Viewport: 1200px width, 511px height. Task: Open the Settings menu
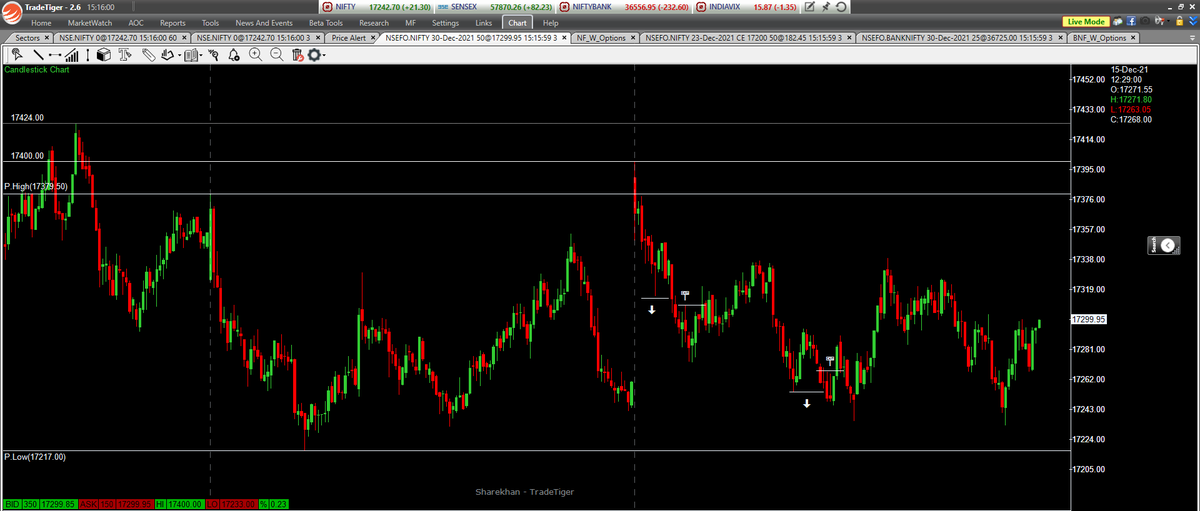tap(445, 22)
